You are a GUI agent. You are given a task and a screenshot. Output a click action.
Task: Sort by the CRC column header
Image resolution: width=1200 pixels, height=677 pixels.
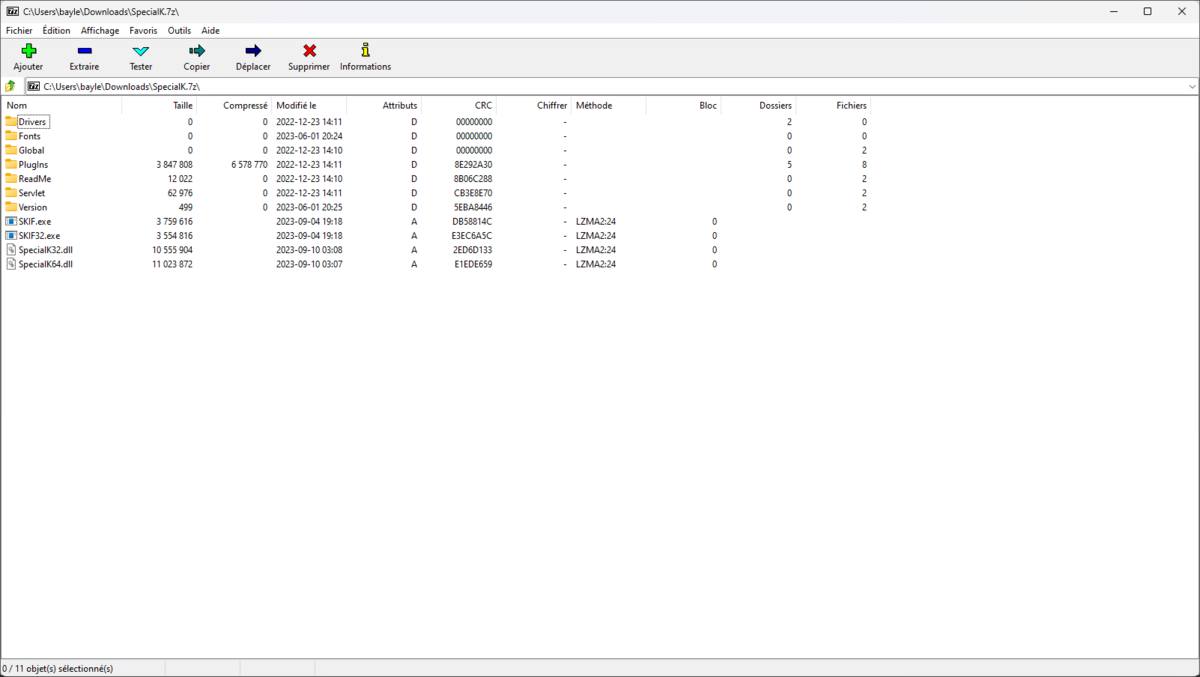[x=459, y=105]
